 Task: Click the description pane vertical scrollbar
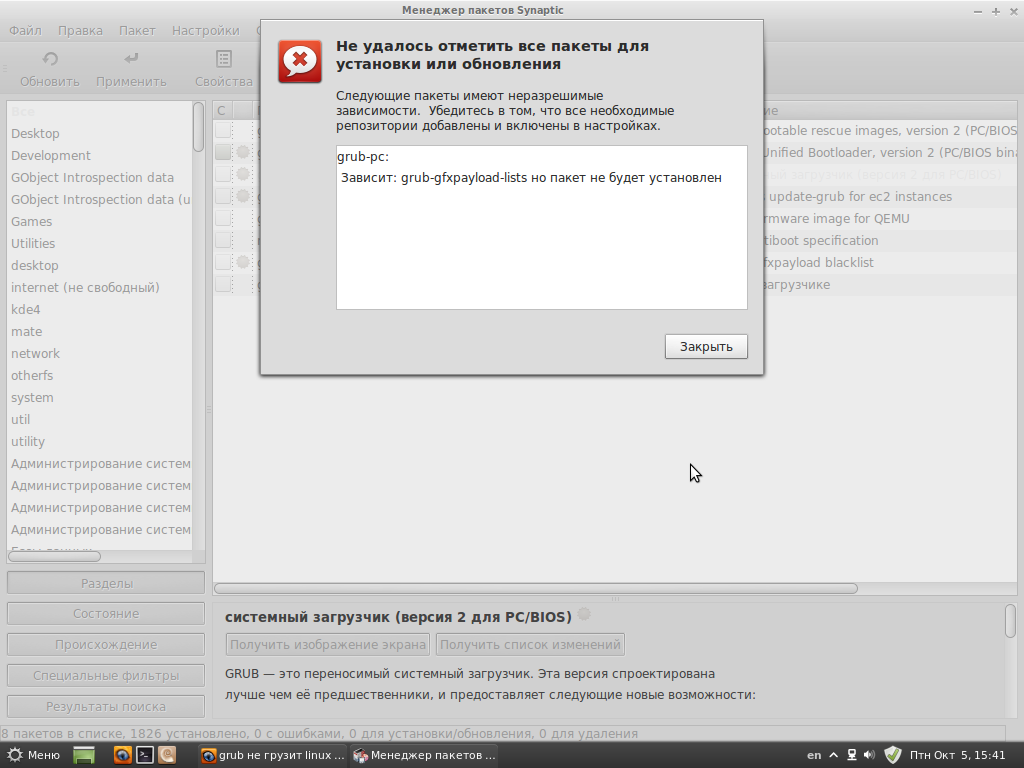pyautogui.click(x=1010, y=621)
